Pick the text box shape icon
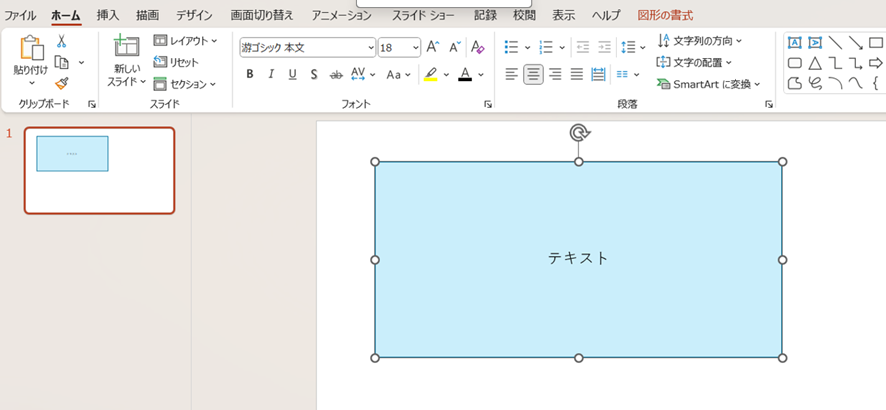 795,42
